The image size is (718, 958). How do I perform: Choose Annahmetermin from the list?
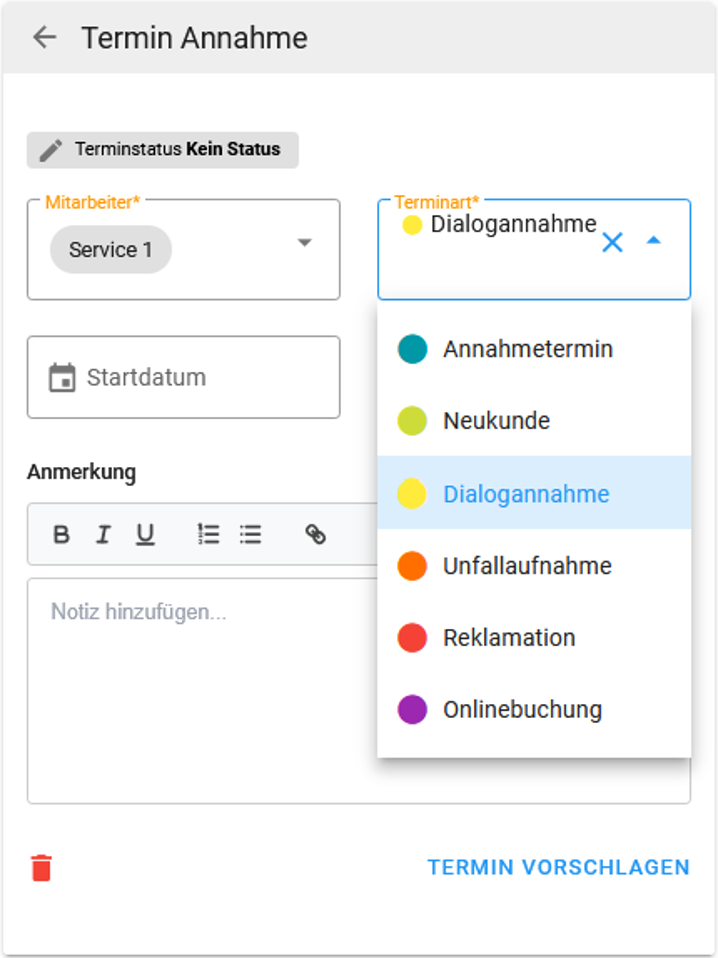click(534, 349)
